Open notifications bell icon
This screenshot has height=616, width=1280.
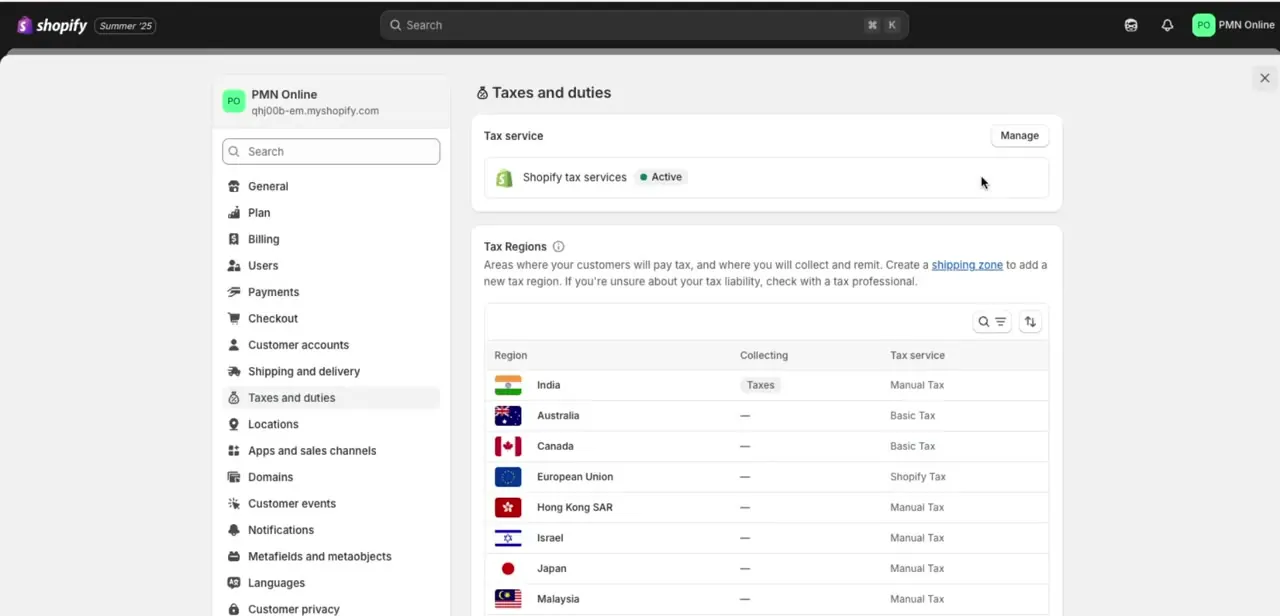(1167, 25)
